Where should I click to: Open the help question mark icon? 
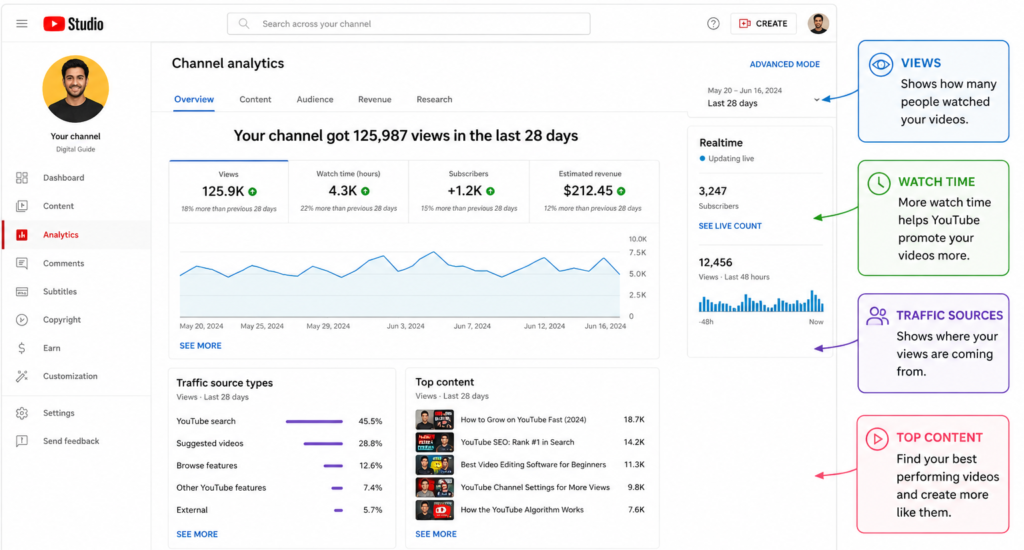[x=713, y=24]
